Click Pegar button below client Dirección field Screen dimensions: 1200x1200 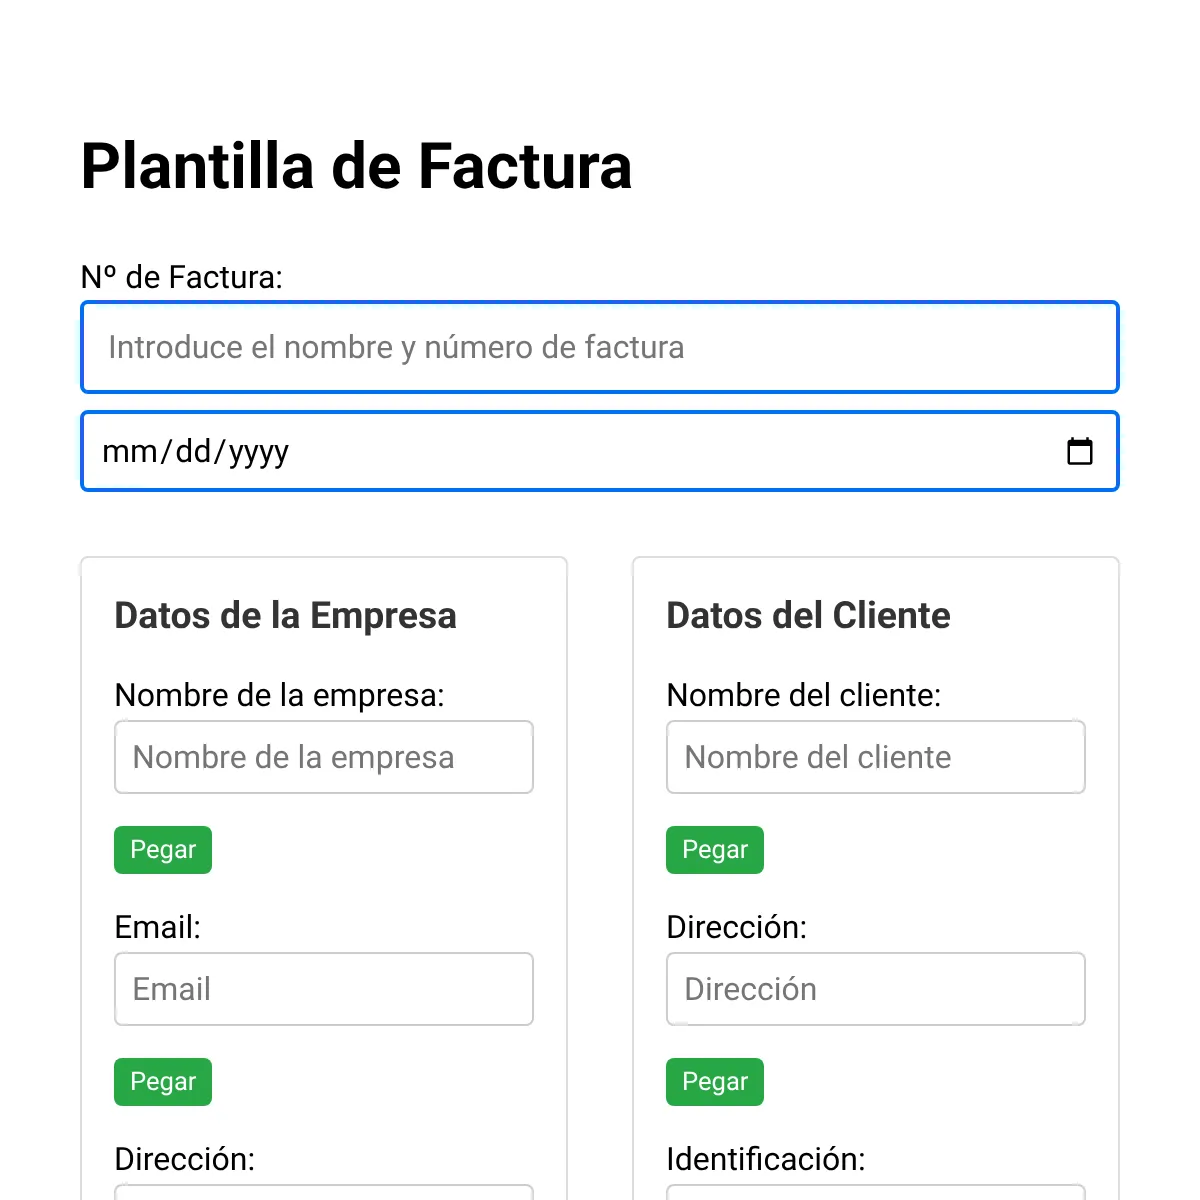coord(715,1082)
